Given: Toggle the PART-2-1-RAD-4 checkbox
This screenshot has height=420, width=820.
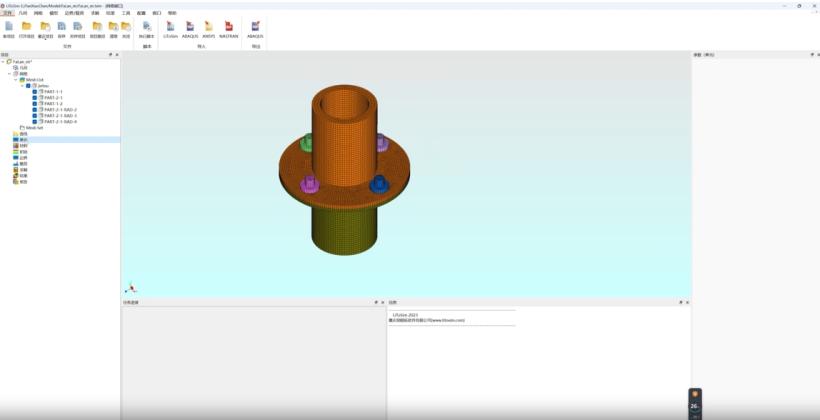Looking at the screenshot, I should 35,122.
